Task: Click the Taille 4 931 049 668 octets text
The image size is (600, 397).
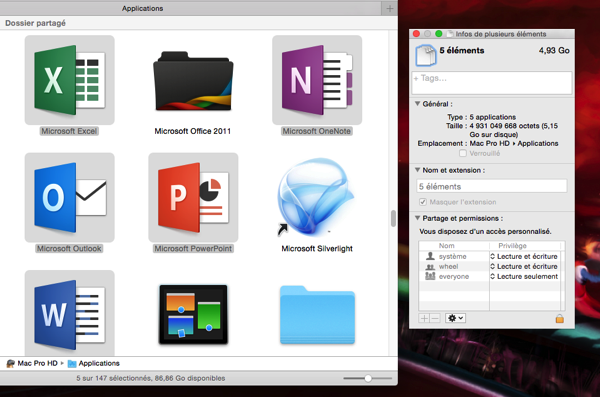Action: click(502, 130)
